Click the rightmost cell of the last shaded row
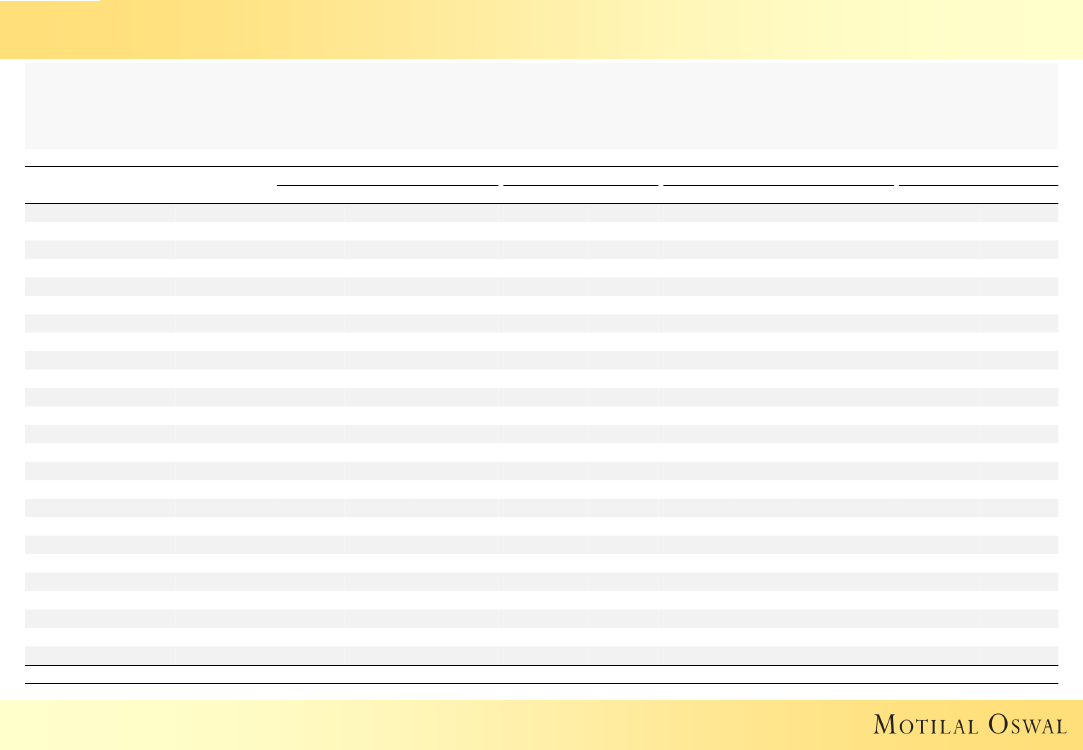Image resolution: width=1083 pixels, height=750 pixels. point(1018,656)
